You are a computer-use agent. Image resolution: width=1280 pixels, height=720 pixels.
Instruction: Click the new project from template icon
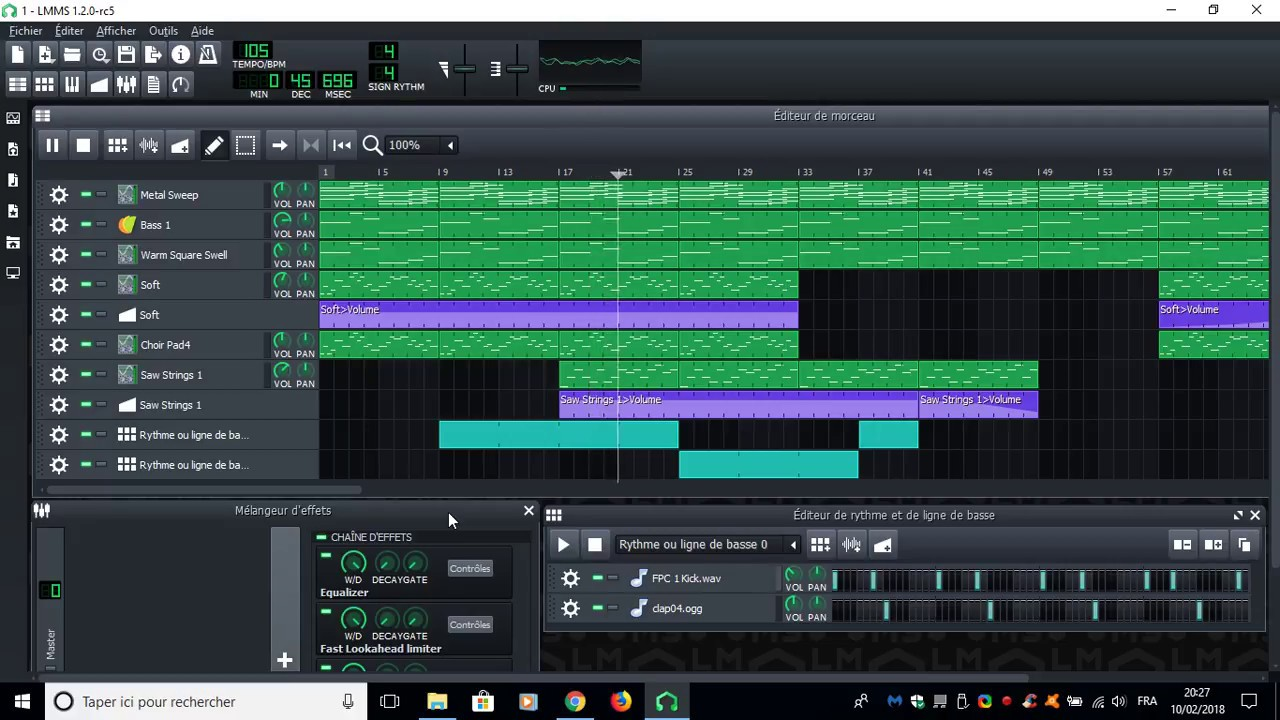coord(45,55)
